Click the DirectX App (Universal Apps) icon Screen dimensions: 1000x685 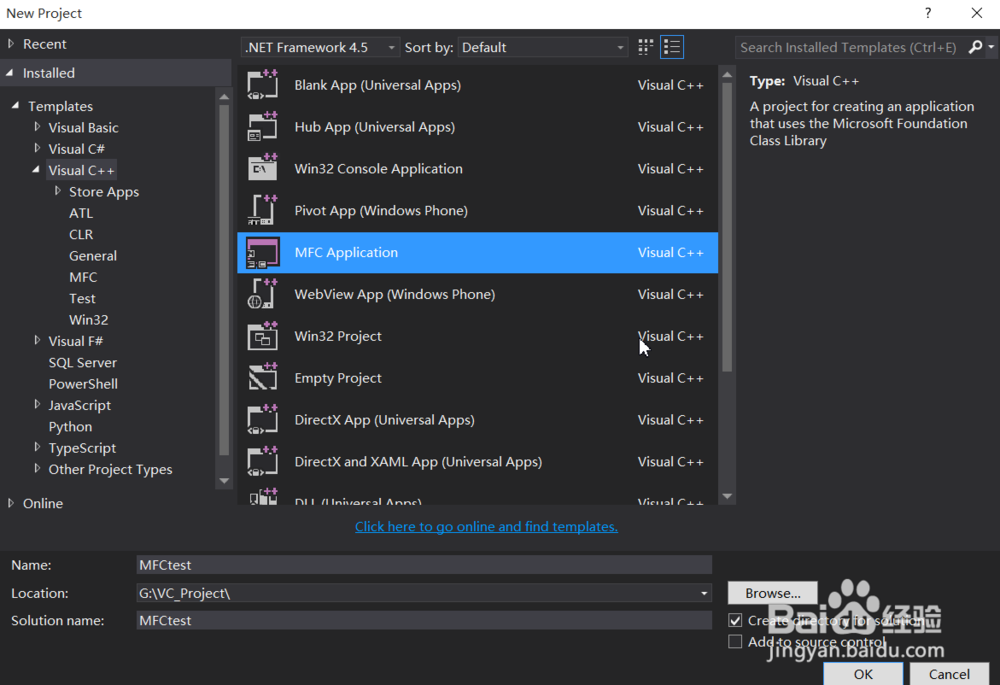pyautogui.click(x=263, y=420)
